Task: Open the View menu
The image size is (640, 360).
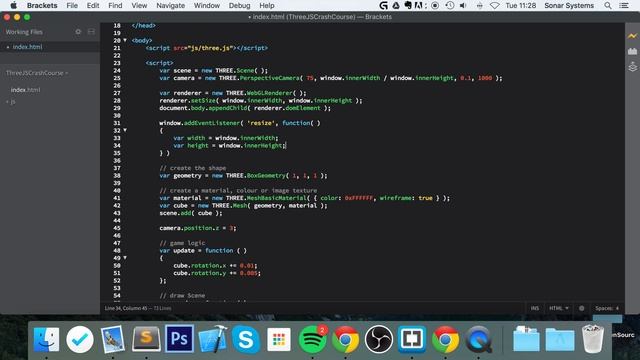Action: pos(139,6)
